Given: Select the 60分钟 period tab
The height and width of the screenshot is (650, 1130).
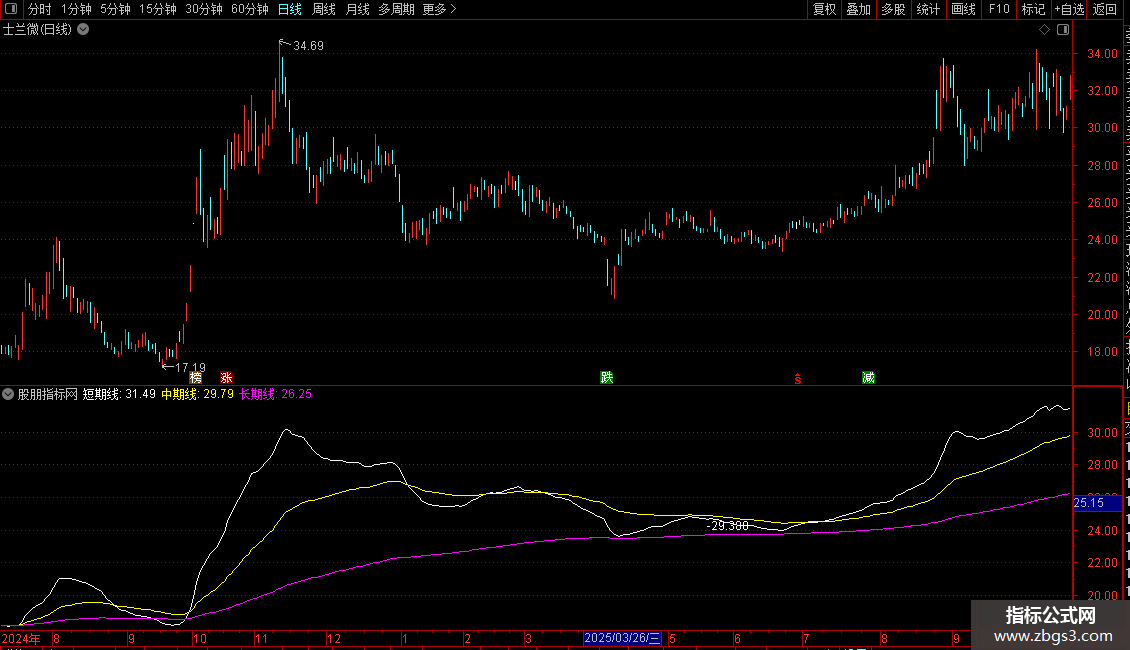Looking at the screenshot, I should coord(249,9).
